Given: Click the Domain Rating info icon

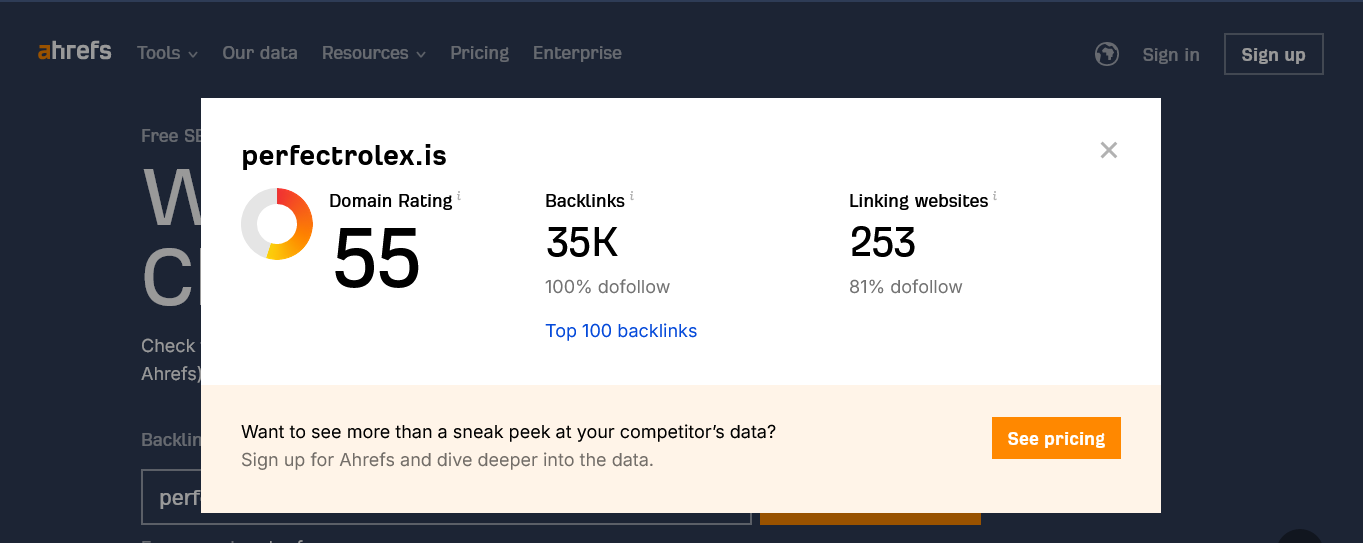Looking at the screenshot, I should 459,196.
